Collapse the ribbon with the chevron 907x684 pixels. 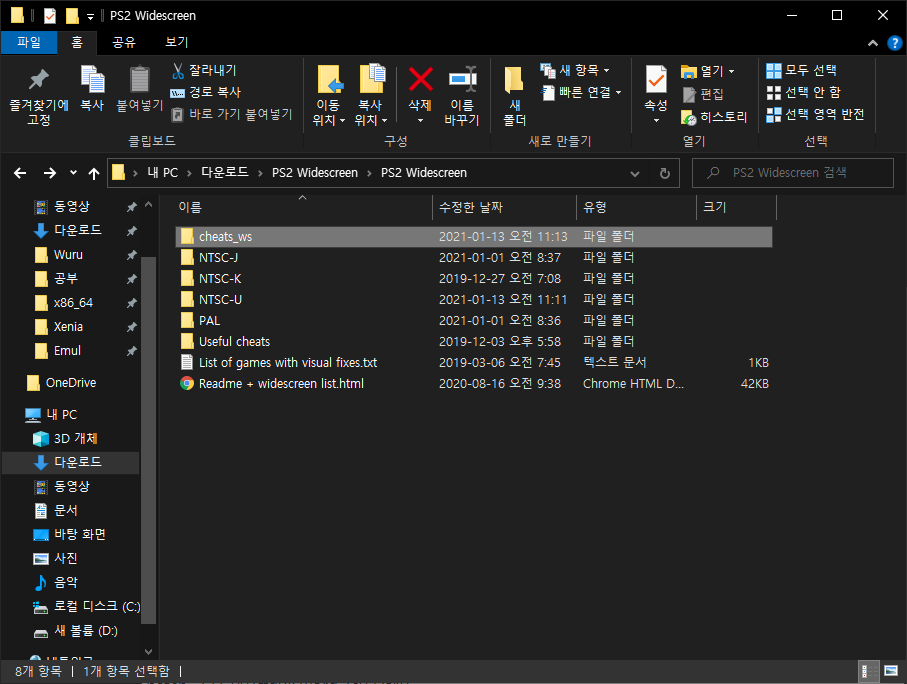[873, 43]
